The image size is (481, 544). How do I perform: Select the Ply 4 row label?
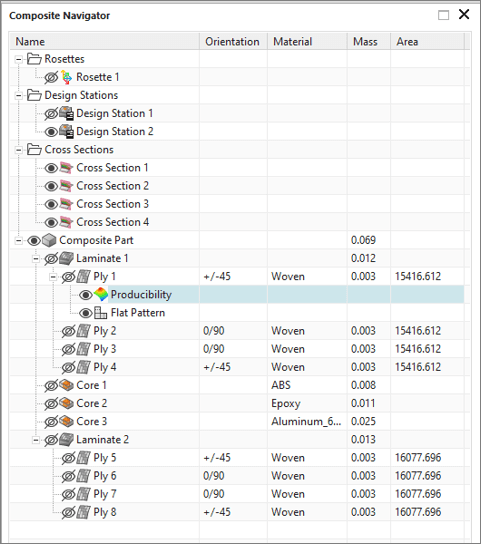pos(105,367)
